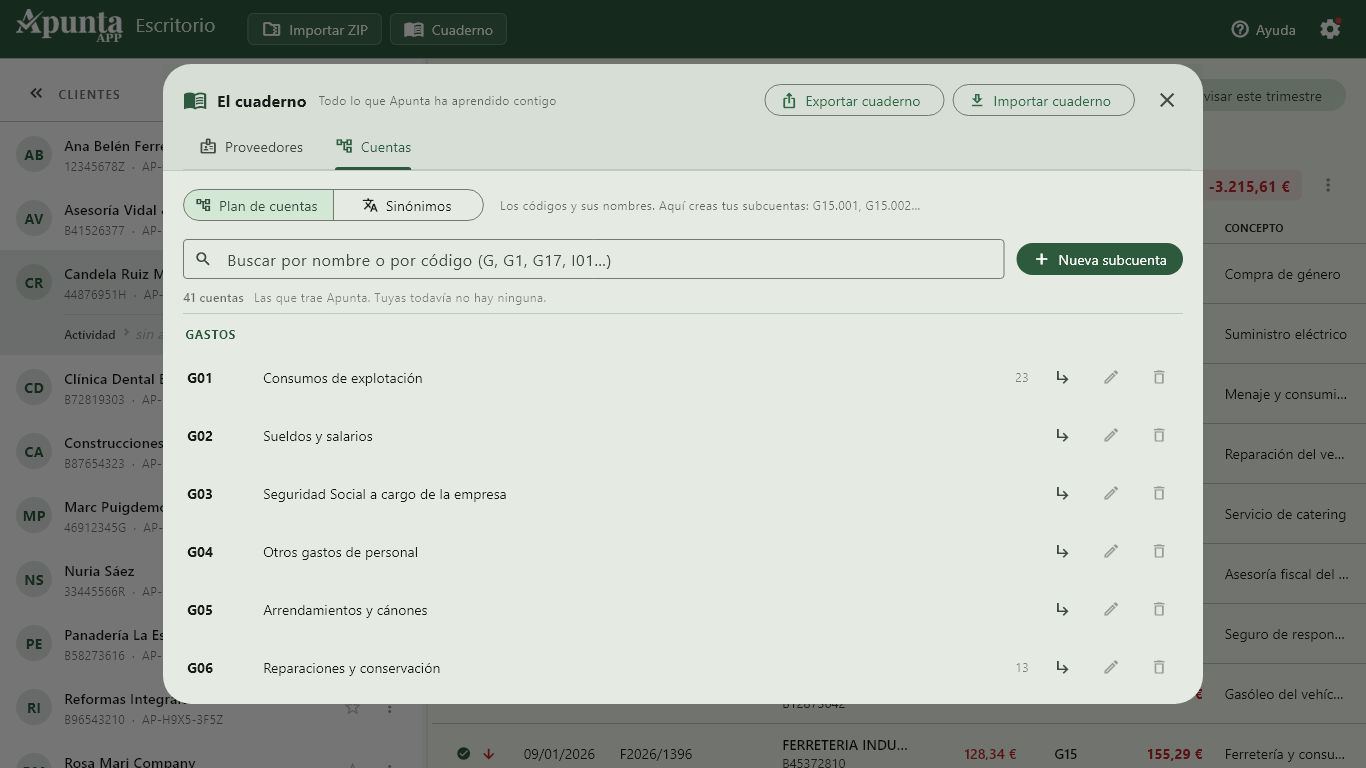Delete account G01 Consumos de explotación
This screenshot has height=768, width=1366.
click(1158, 378)
